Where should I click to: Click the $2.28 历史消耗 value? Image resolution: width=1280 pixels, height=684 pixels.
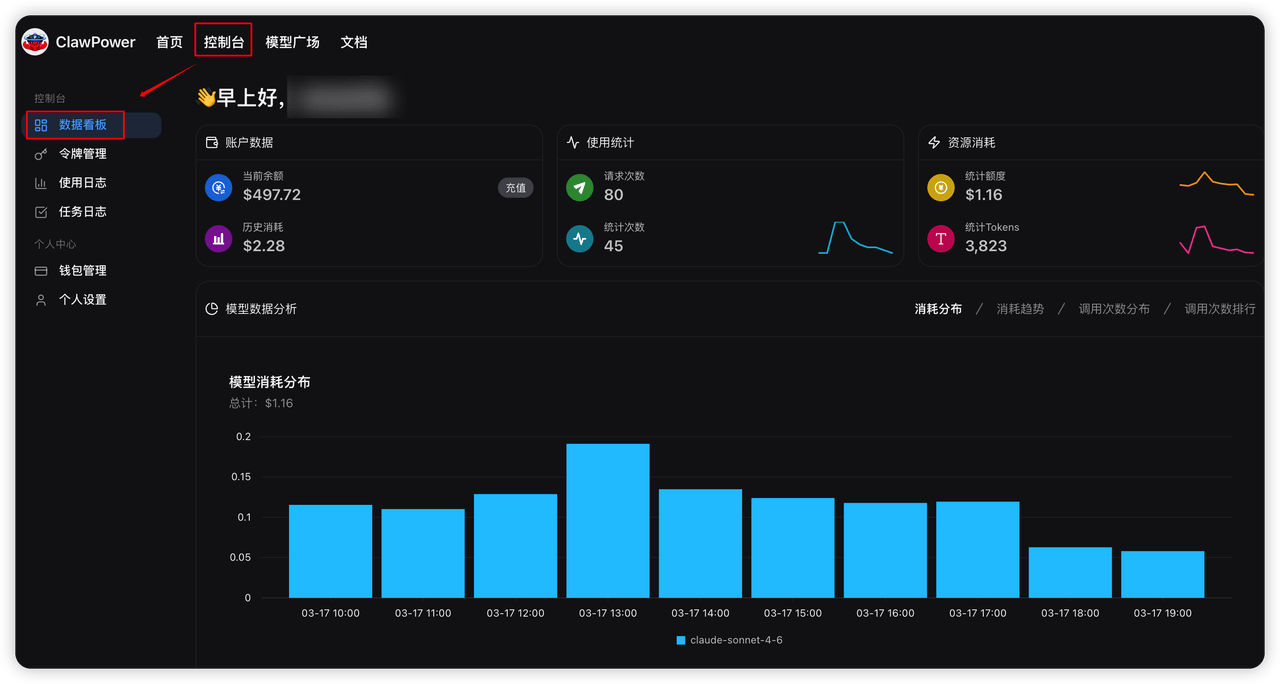264,246
